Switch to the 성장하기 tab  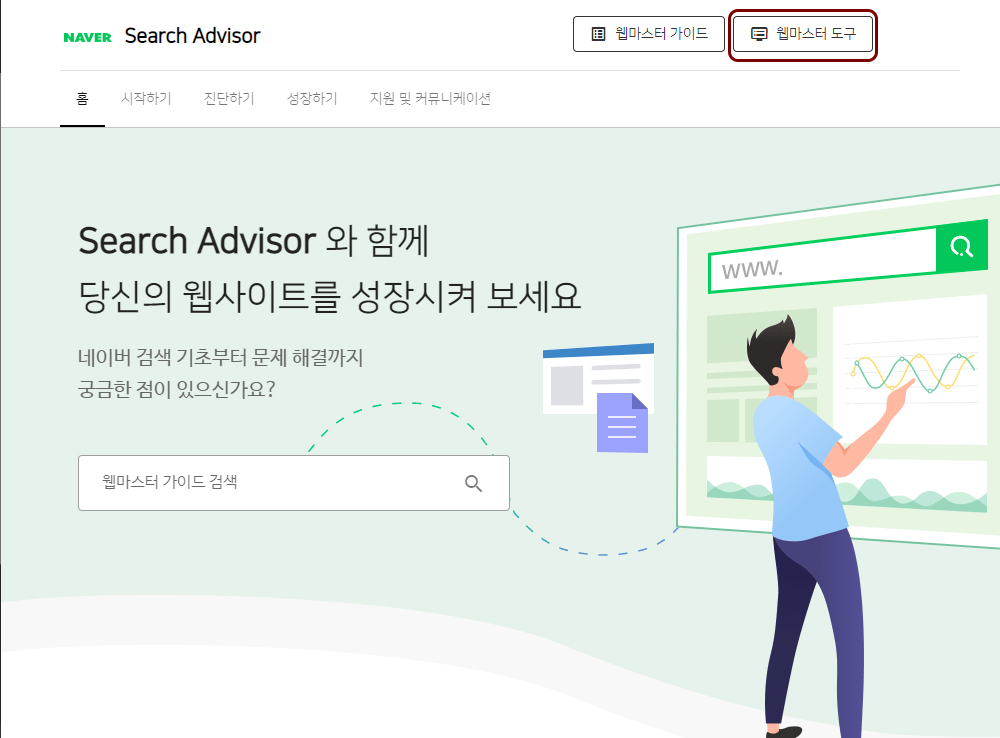tap(312, 98)
